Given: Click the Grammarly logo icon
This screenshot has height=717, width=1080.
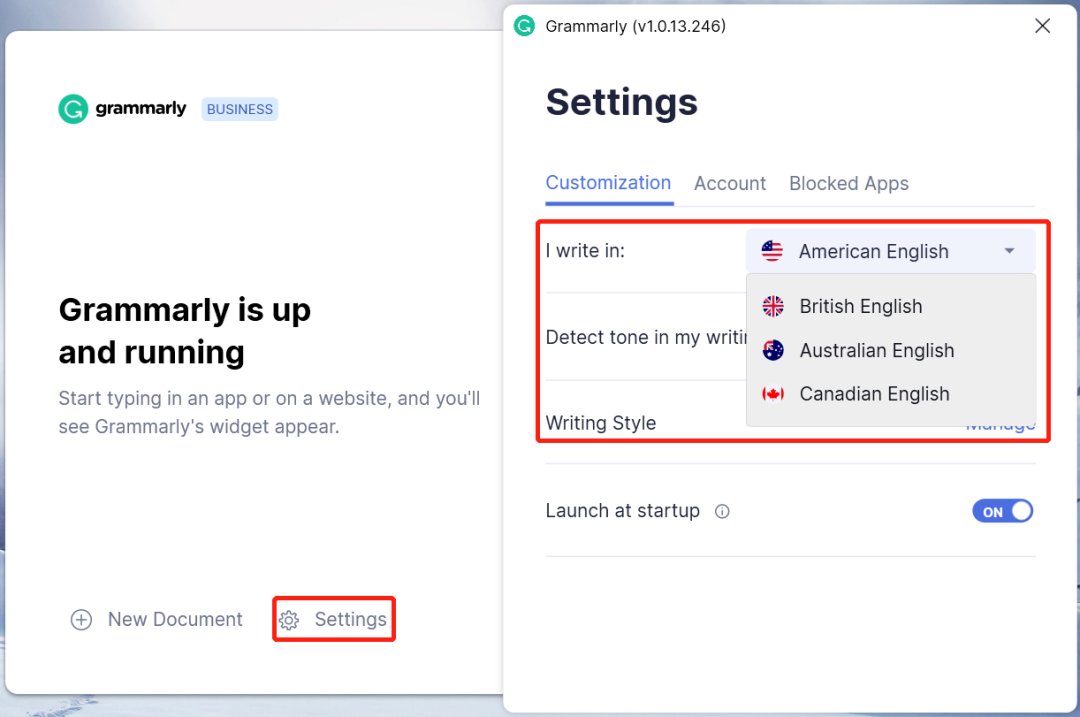Looking at the screenshot, I should pyautogui.click(x=72, y=109).
